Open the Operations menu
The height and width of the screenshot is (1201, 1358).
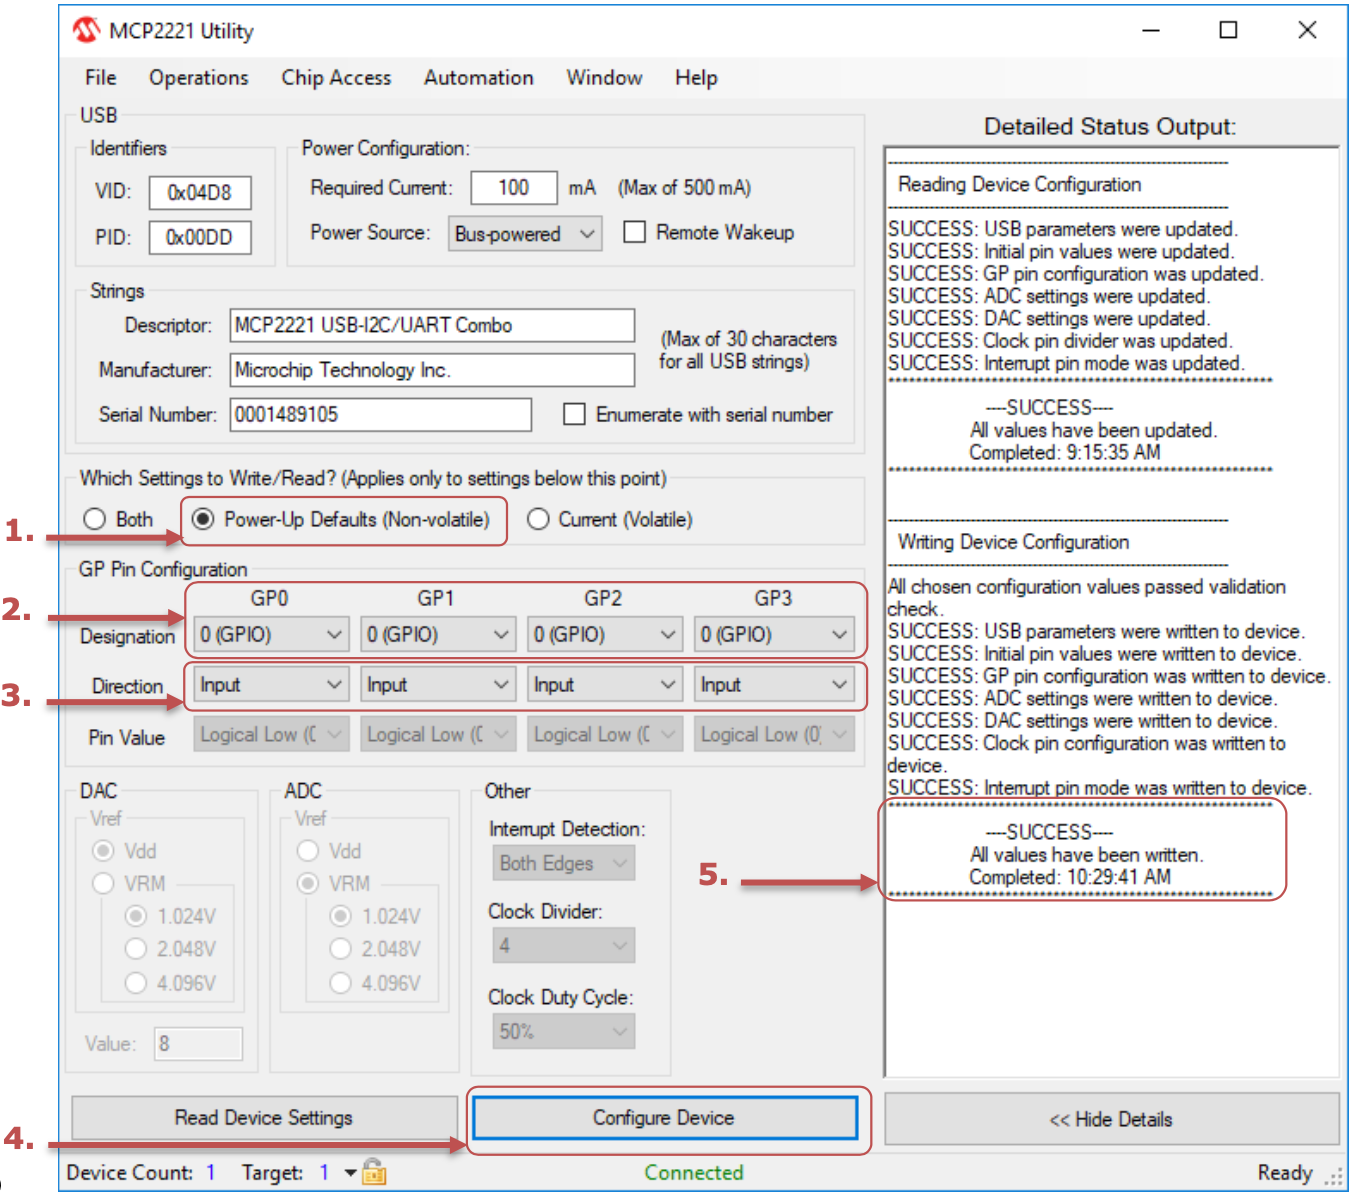[199, 77]
